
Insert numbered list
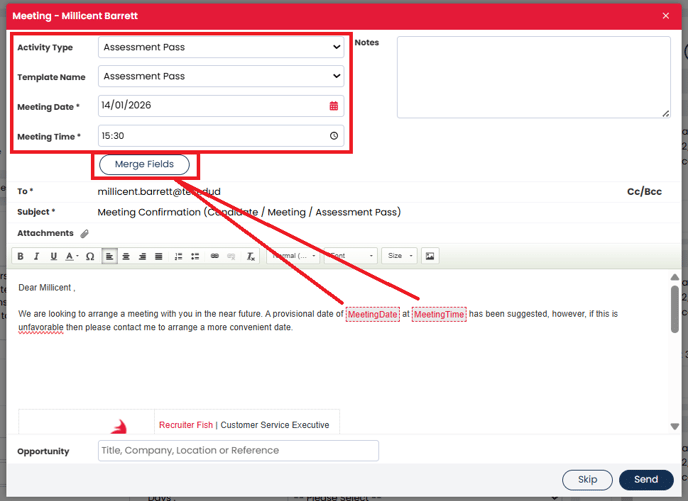tap(178, 256)
